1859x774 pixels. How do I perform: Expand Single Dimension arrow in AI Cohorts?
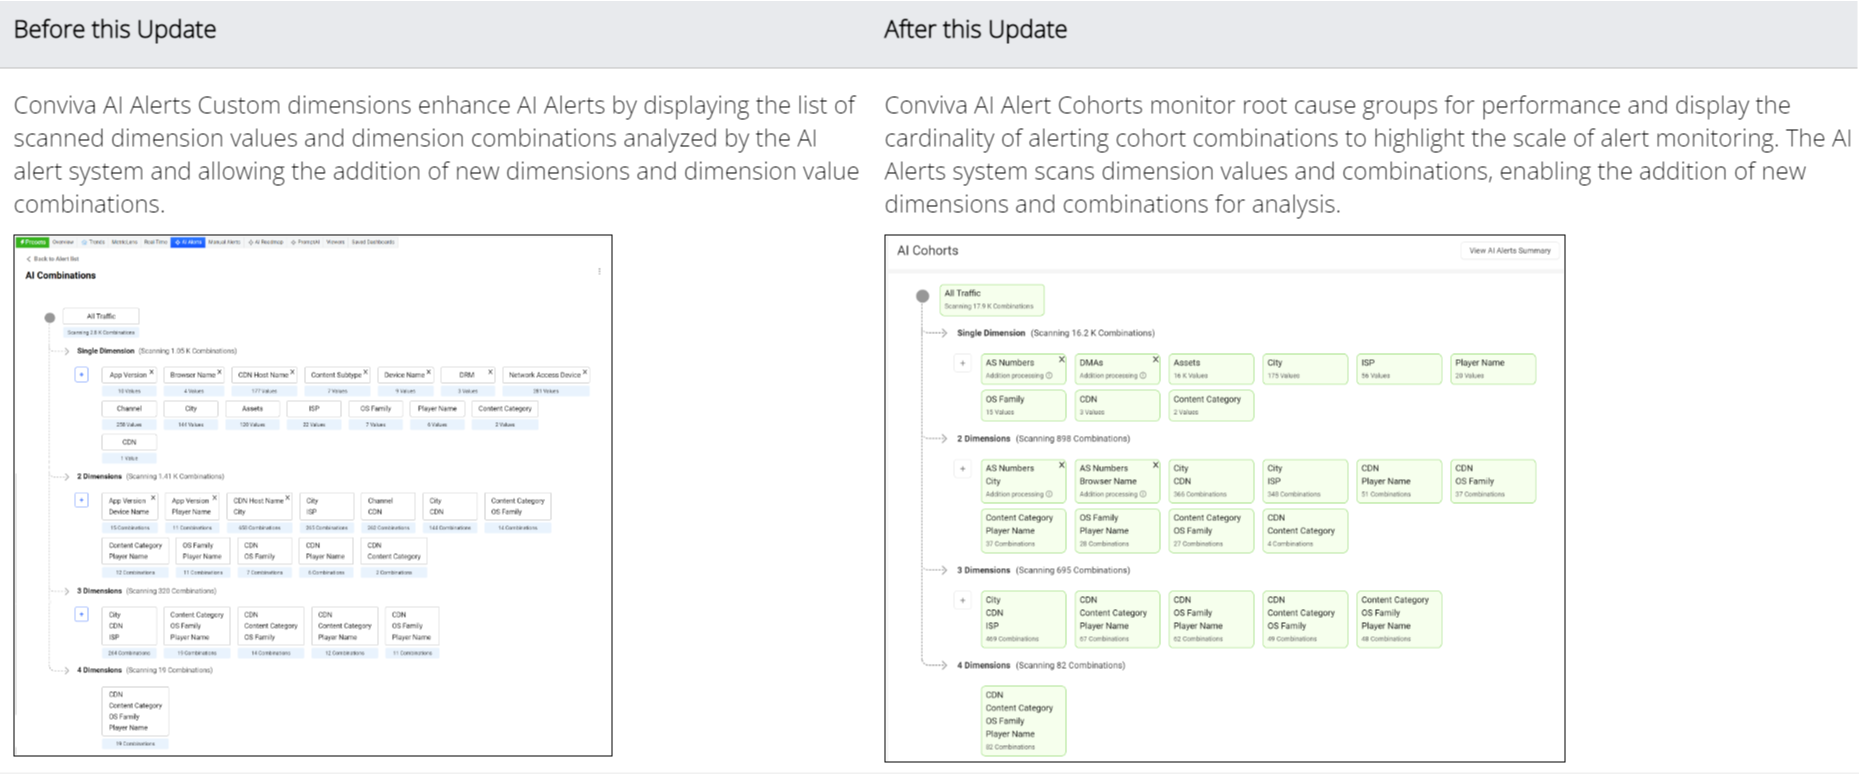[x=942, y=333]
